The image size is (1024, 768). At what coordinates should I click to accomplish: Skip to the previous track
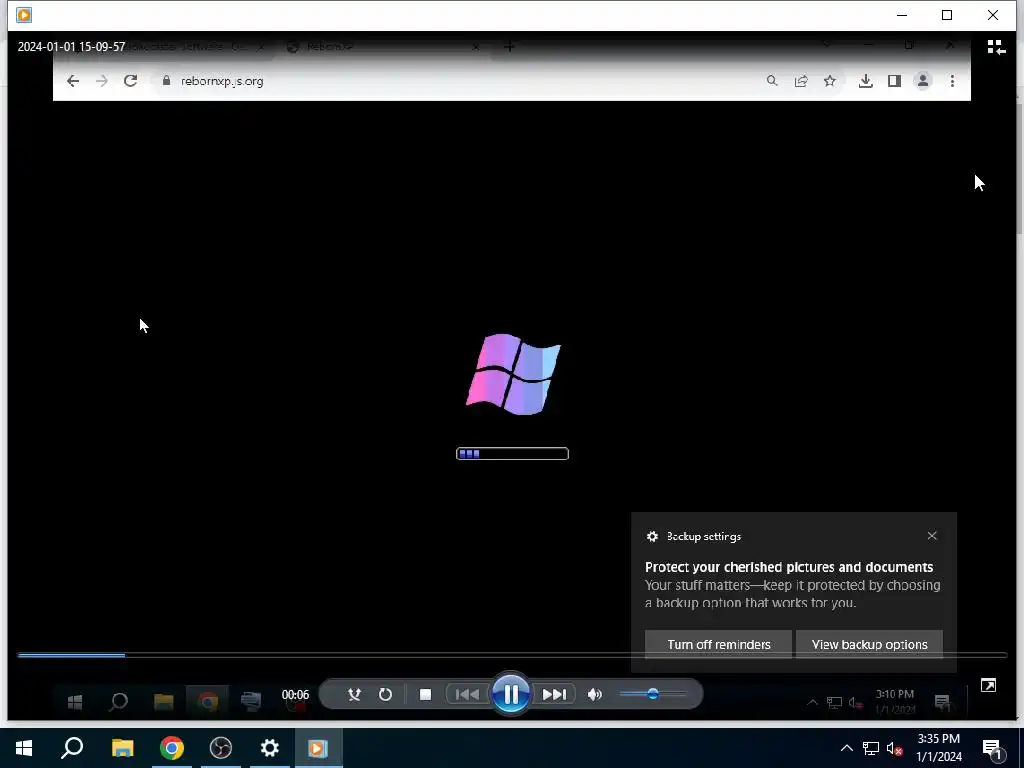pos(467,694)
